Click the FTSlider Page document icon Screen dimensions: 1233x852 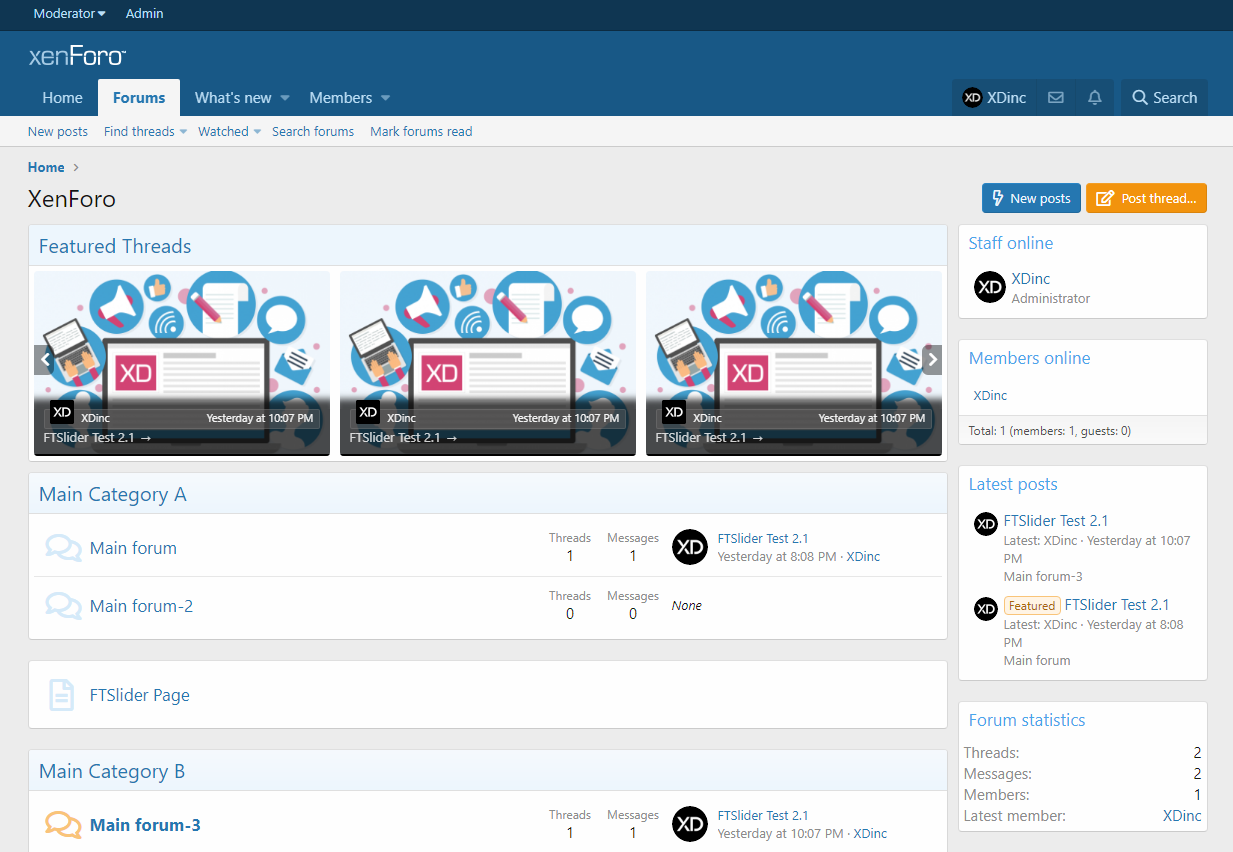pyautogui.click(x=62, y=695)
